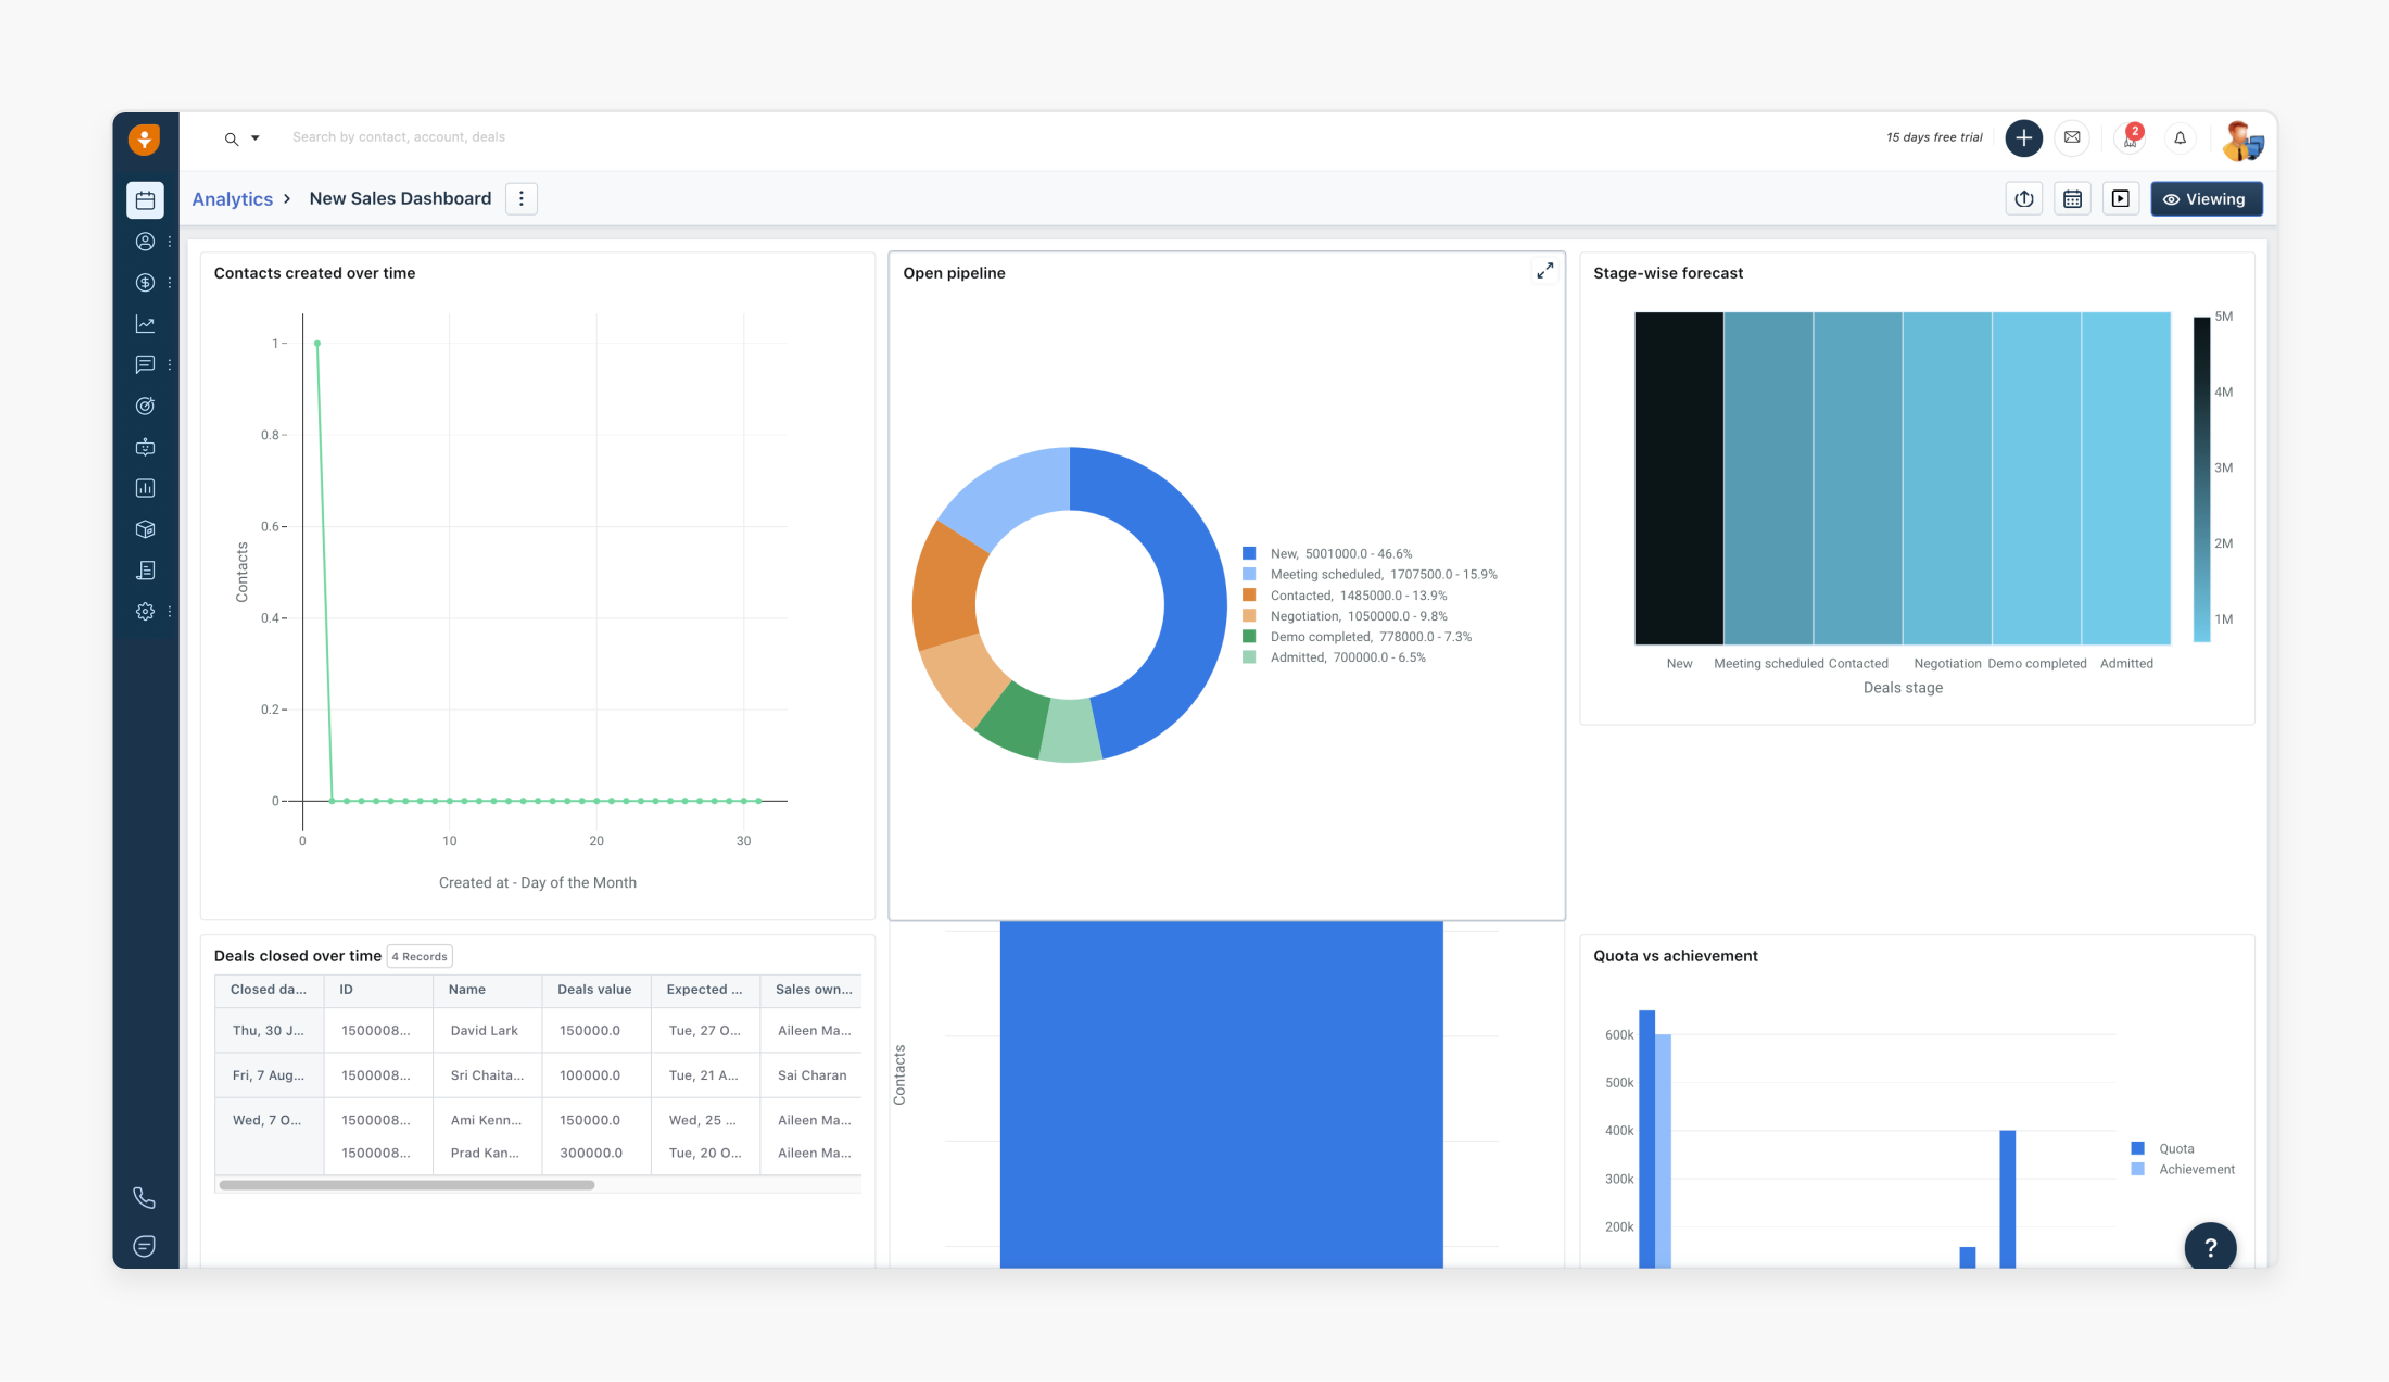Click the Name column header
The height and width of the screenshot is (1382, 2389).
487,989
